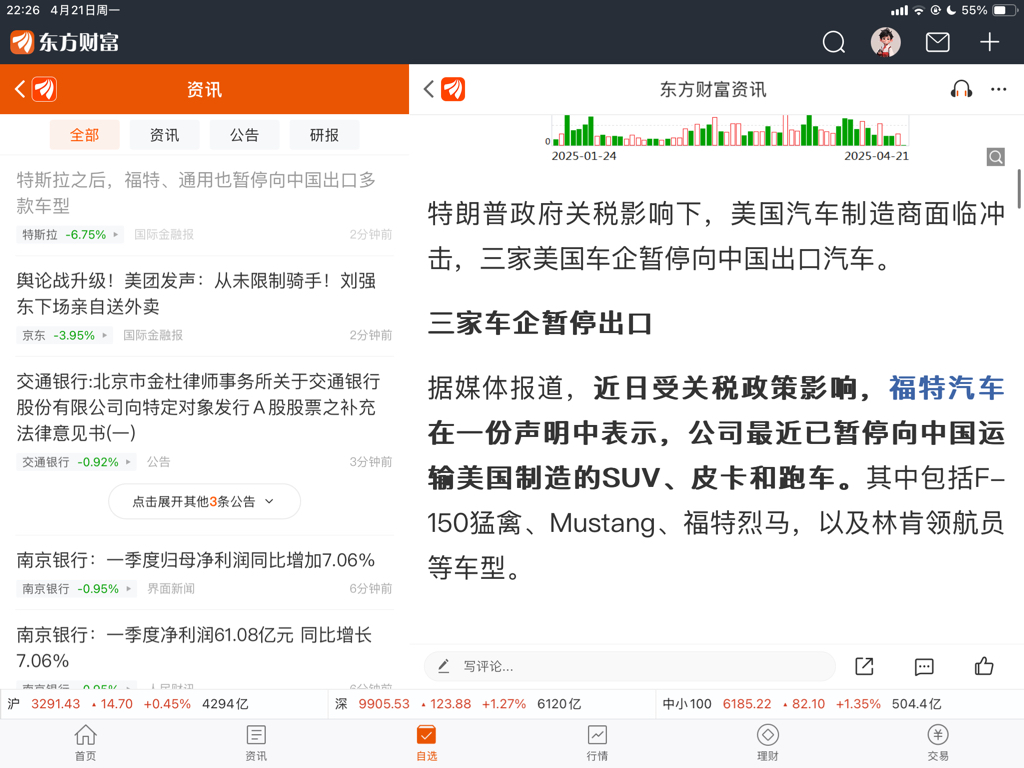Go back from the 东方财富资讯 article
Image resolution: width=1024 pixels, height=768 pixels.
(x=428, y=89)
